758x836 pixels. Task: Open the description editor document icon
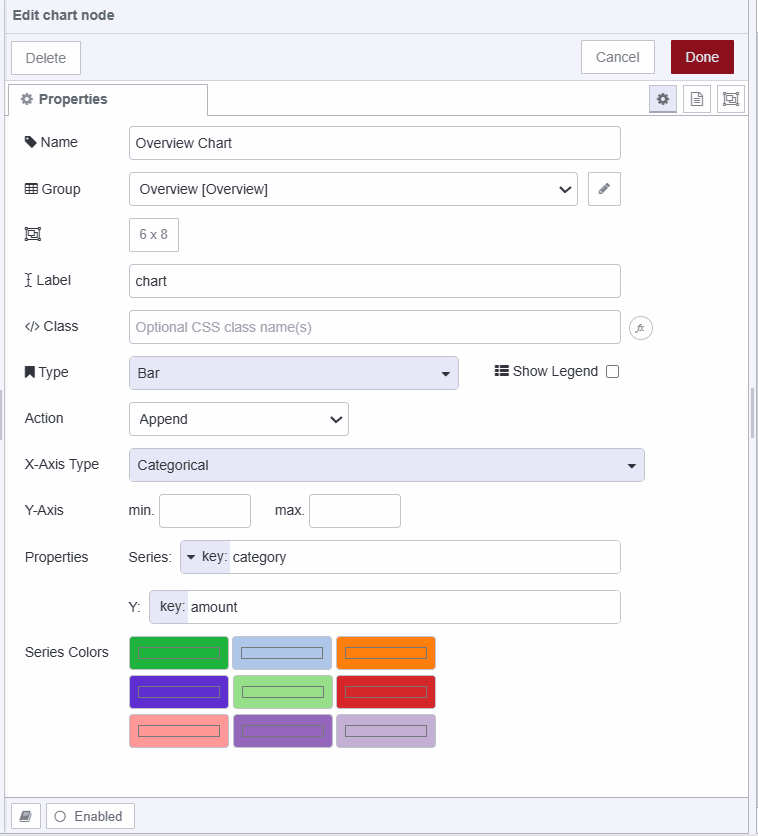click(x=696, y=99)
